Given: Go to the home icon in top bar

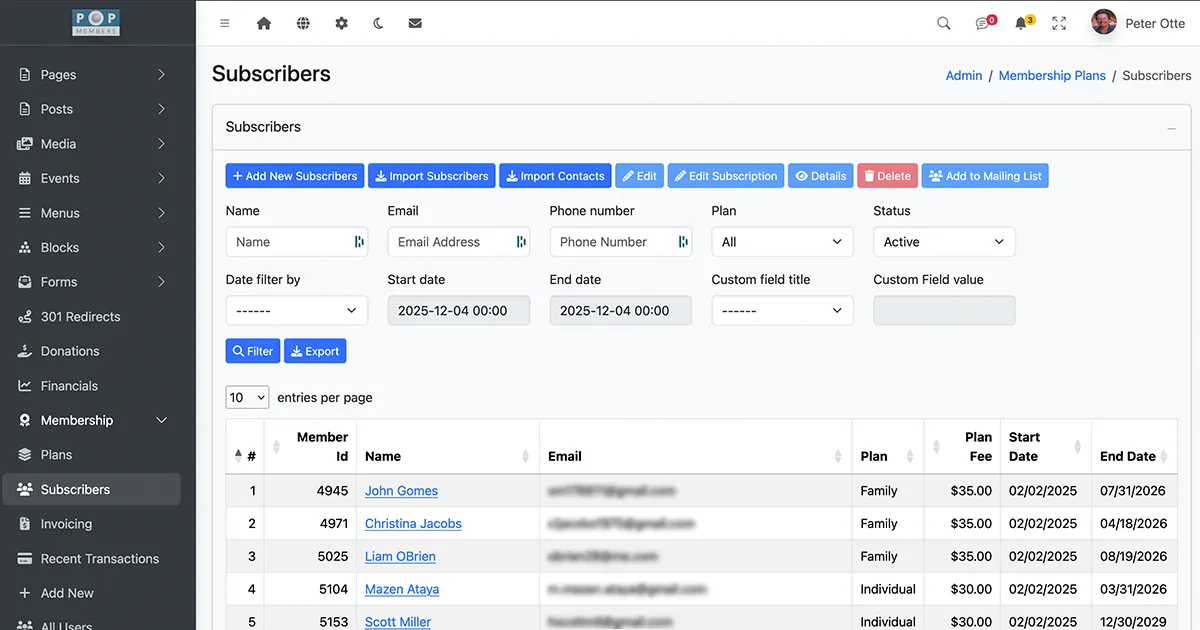Looking at the screenshot, I should pos(264,23).
